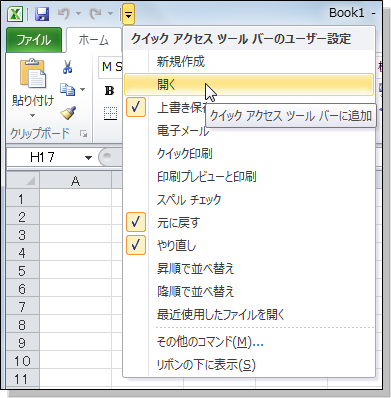Viewport: 391px width, 398px height.
Task: Choose 新規作成 from the menu
Action: [x=249, y=62]
